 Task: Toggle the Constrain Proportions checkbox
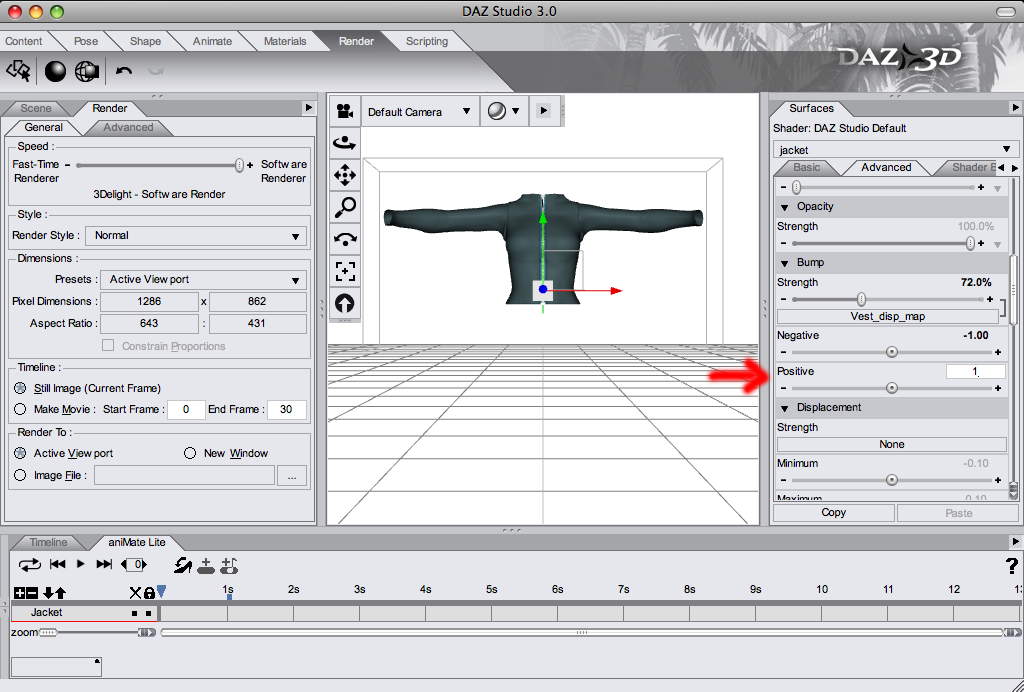108,345
